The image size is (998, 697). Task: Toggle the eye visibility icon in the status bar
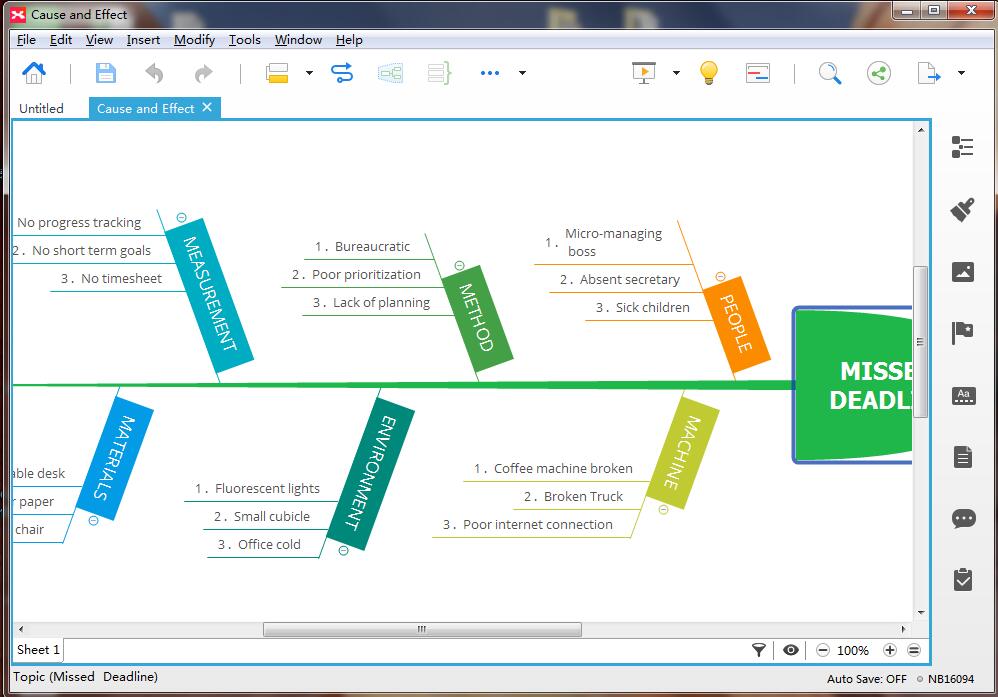791,650
